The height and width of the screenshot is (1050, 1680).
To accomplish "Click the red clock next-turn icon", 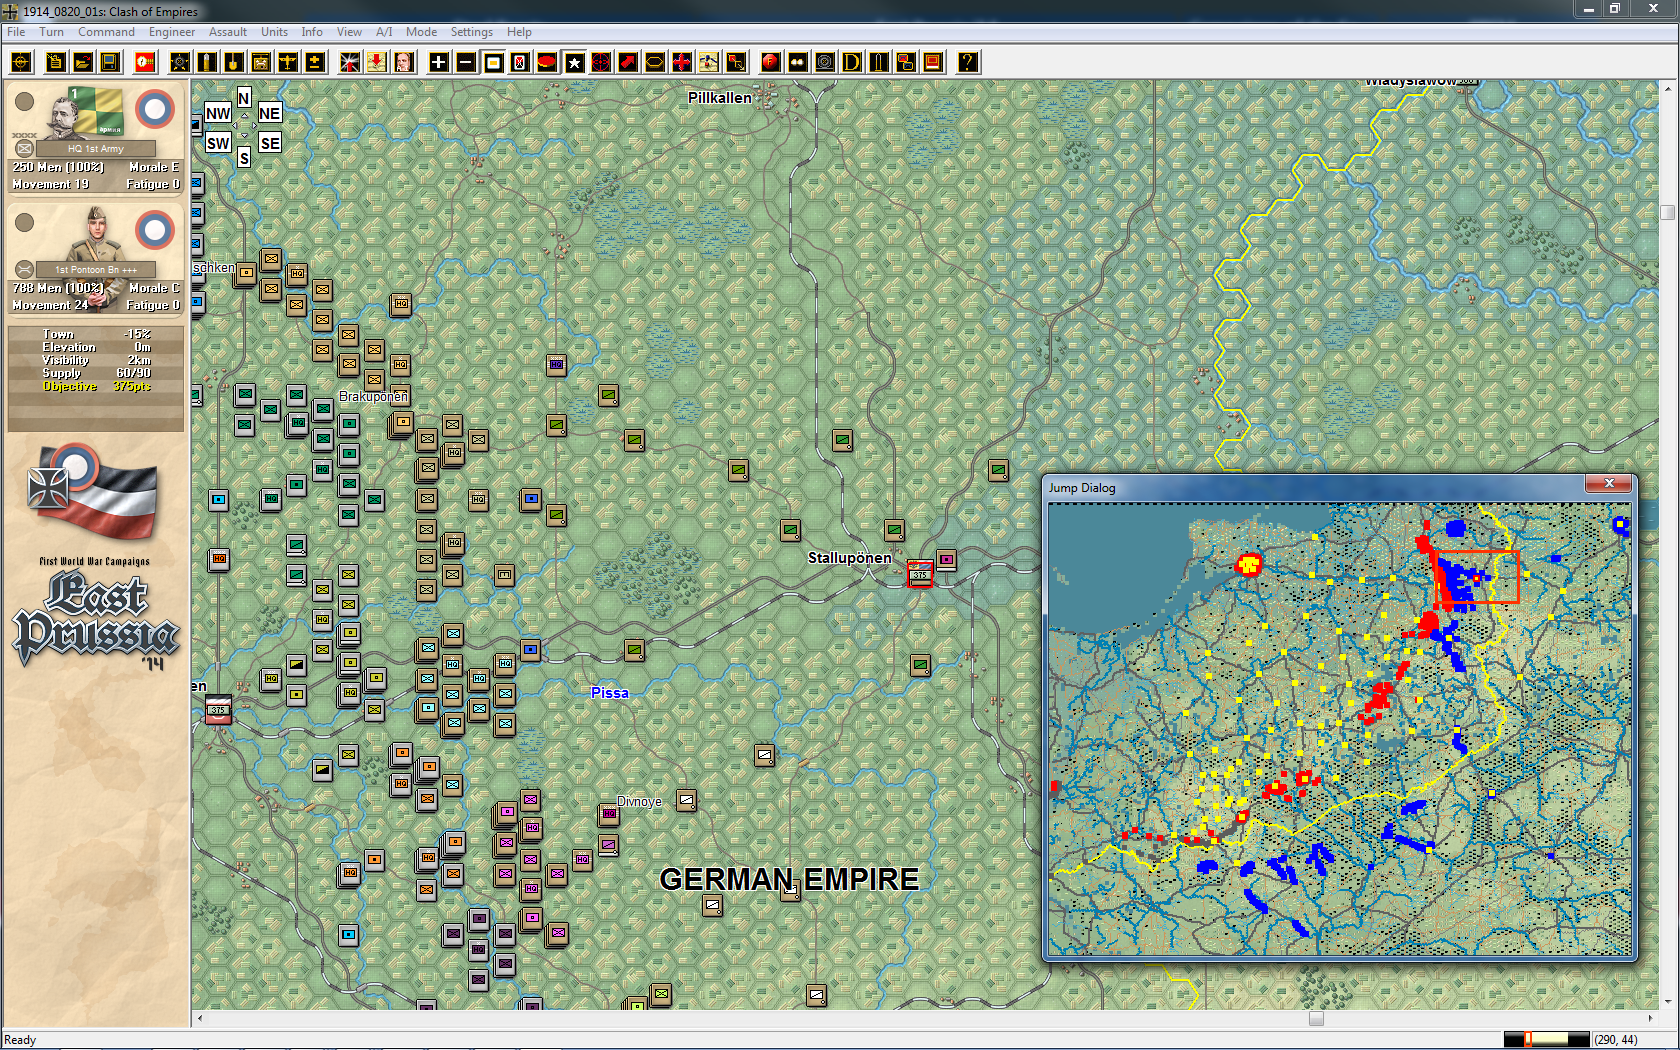I will pyautogui.click(x=145, y=62).
